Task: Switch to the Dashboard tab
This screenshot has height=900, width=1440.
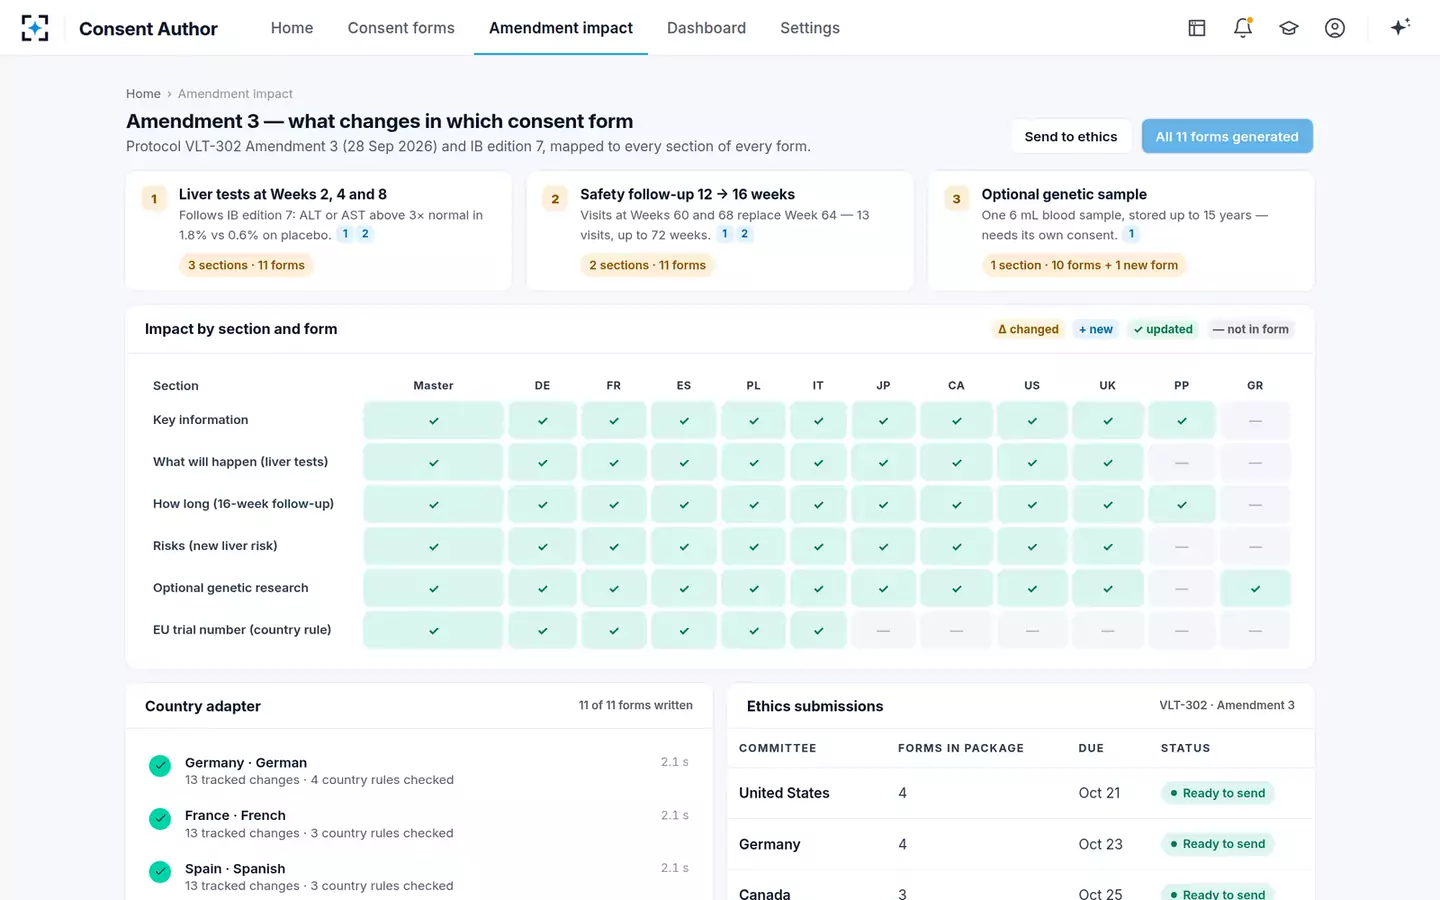Action: tap(706, 28)
